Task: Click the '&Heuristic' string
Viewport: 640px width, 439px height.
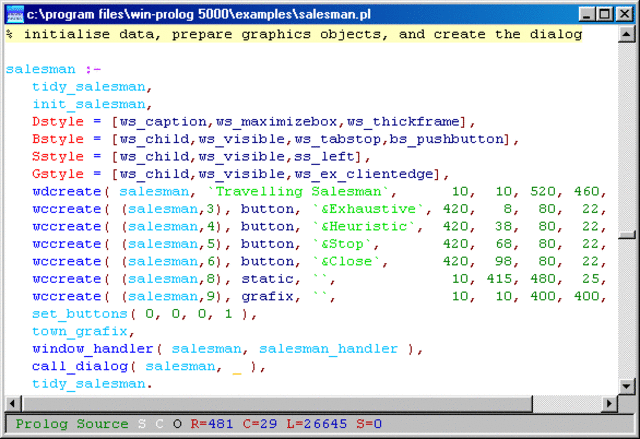Action: tap(364, 226)
